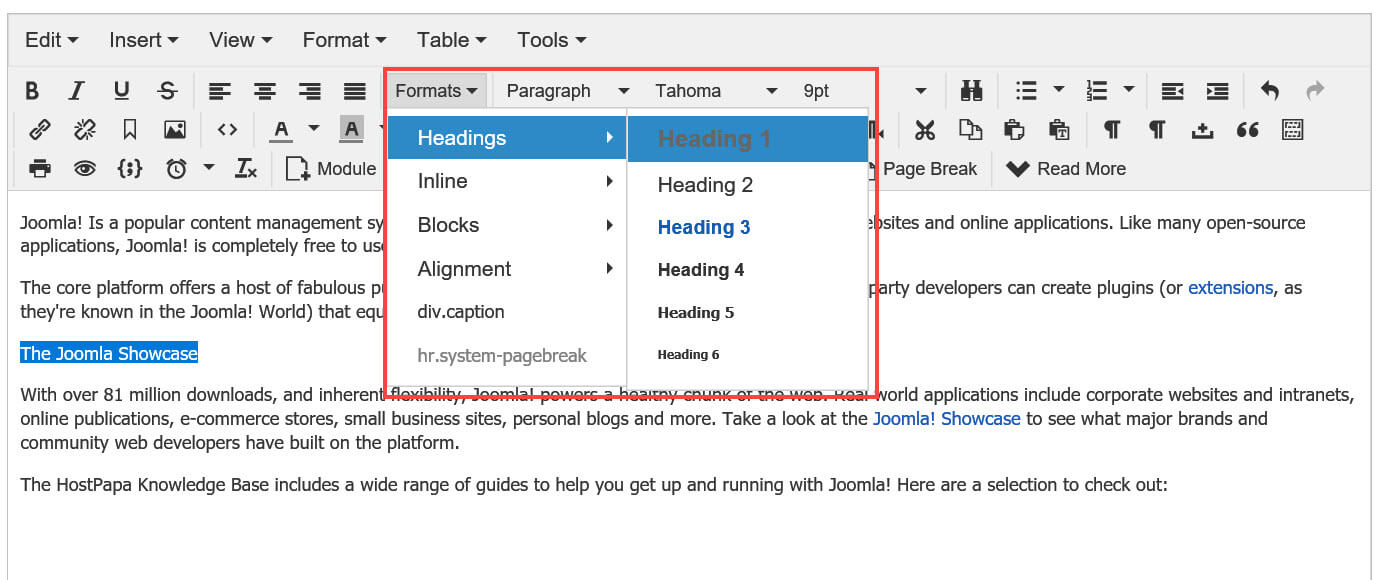
Task: Expand the Alignment submenu
Action: [507, 269]
